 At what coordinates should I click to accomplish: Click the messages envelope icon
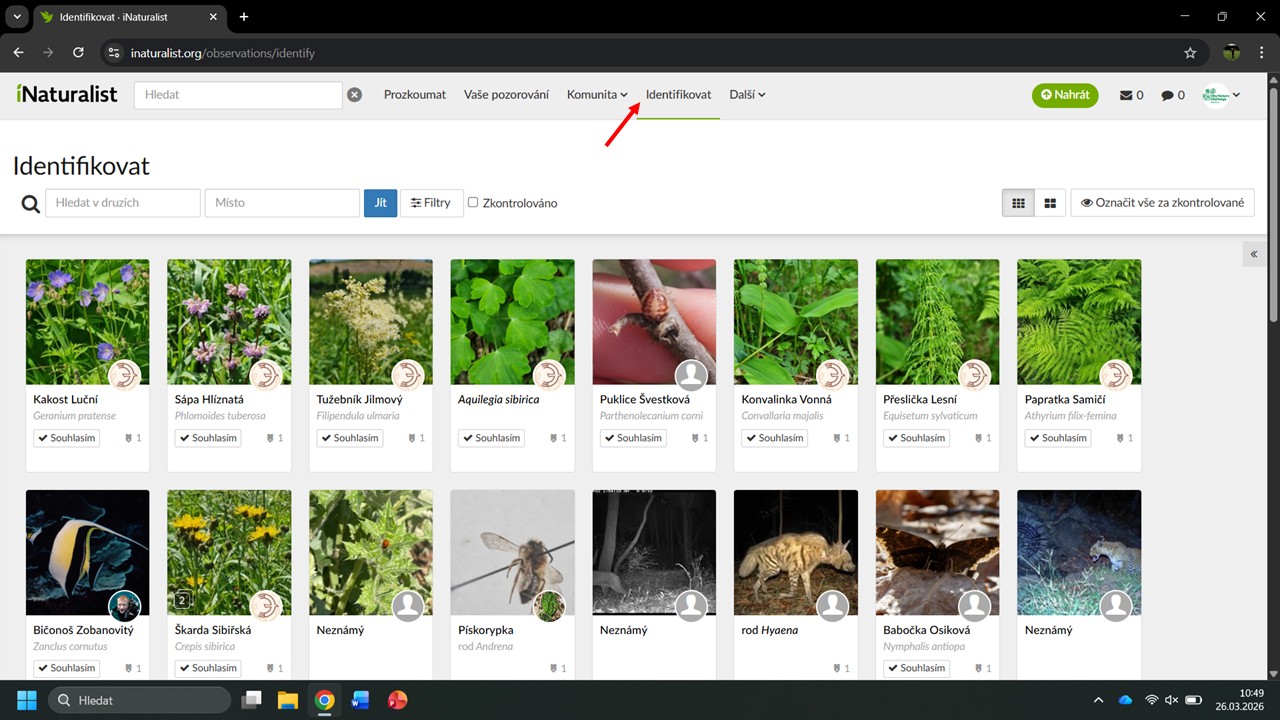(1126, 95)
